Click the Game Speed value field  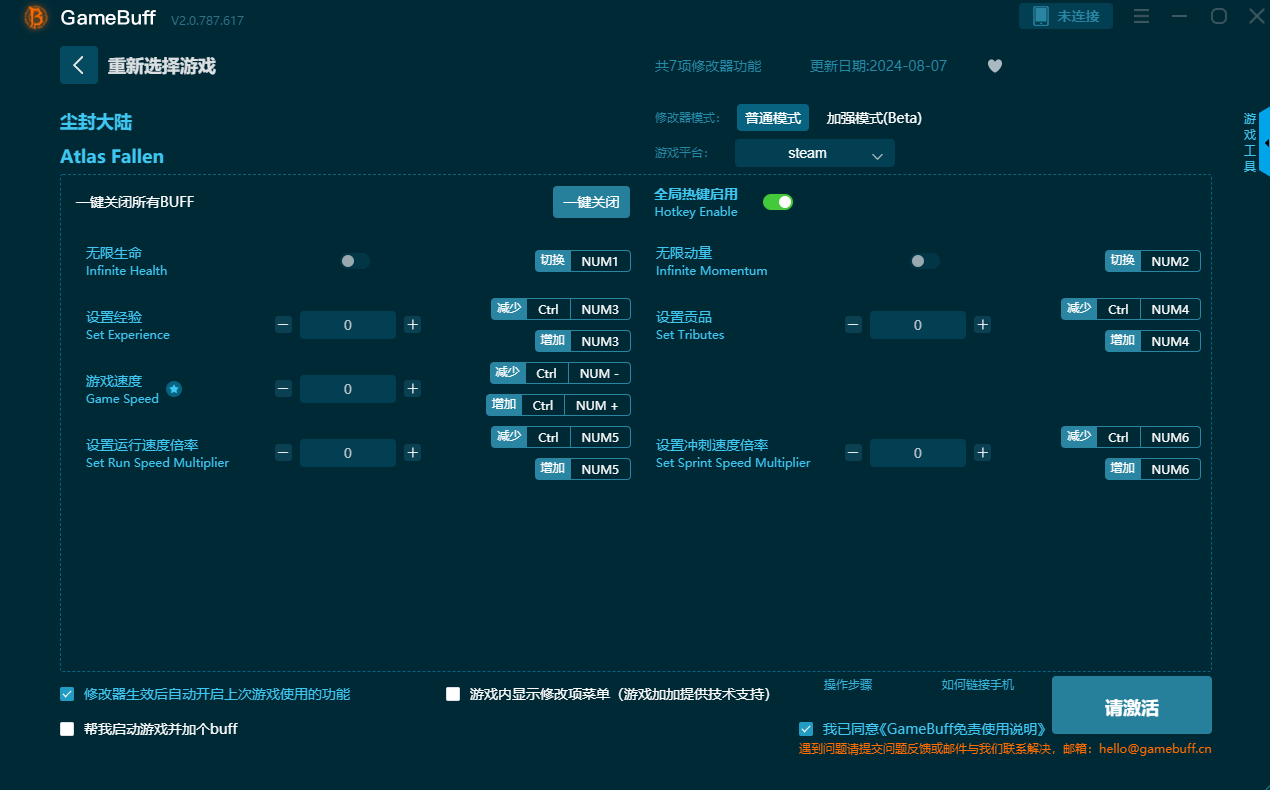(348, 389)
